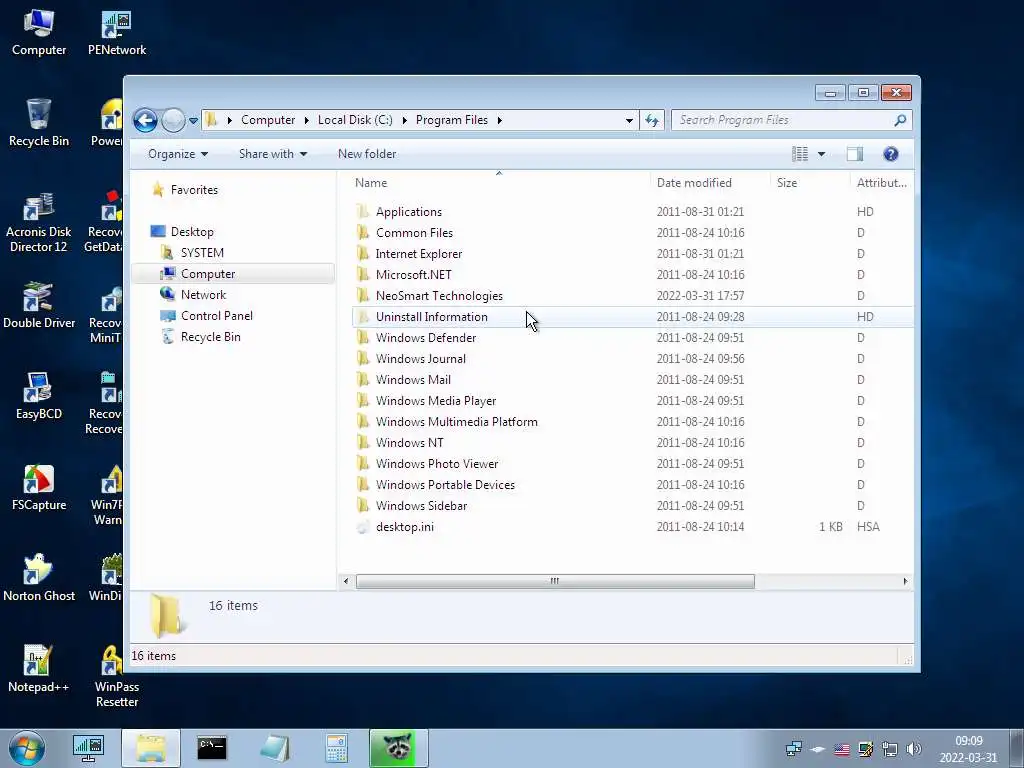Open the raccoon taskbar application
Screen dimensions: 1024x768
coord(398,748)
